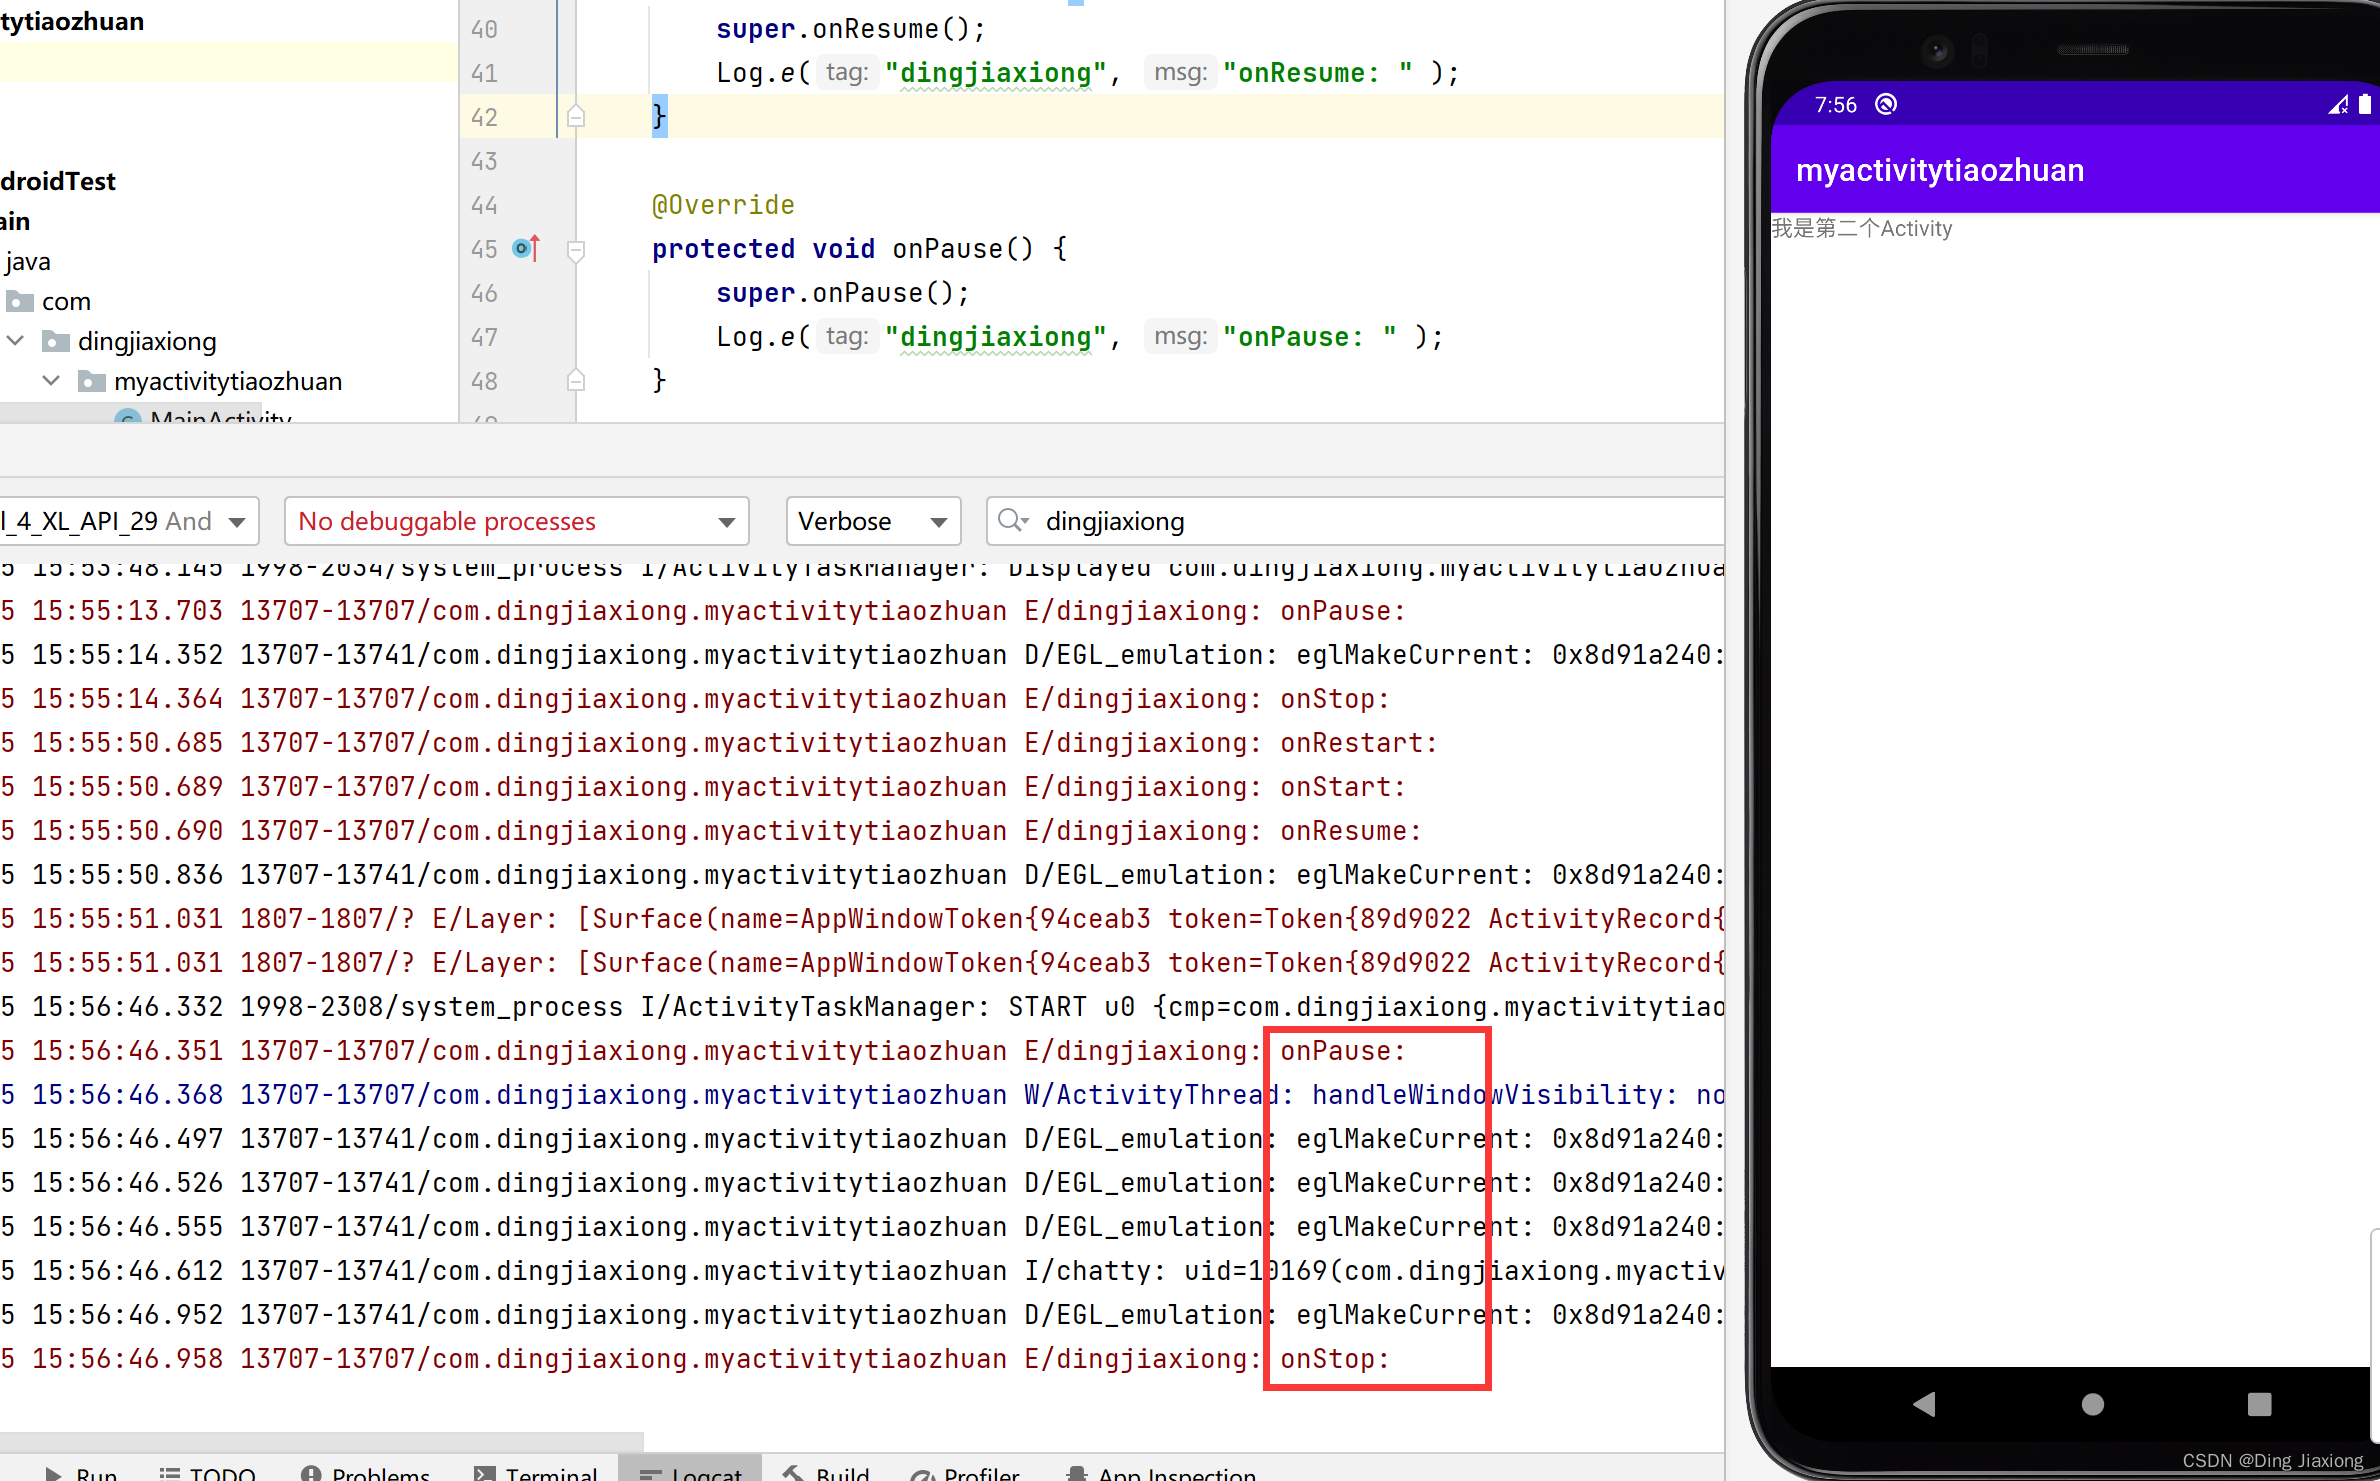Click the myactivitytiaozhuan app title in emulator
Viewport: 2380px width, 1481px height.
coord(1940,170)
